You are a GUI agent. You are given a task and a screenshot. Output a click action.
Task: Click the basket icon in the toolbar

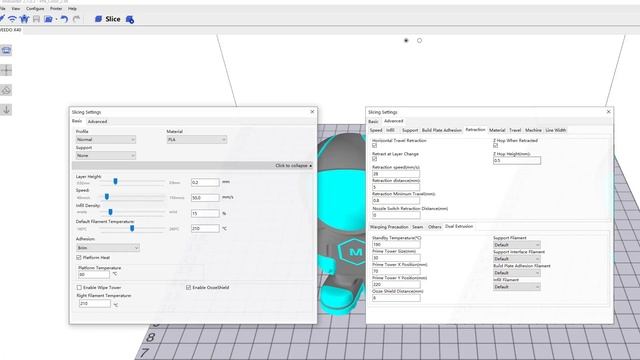click(x=24, y=19)
